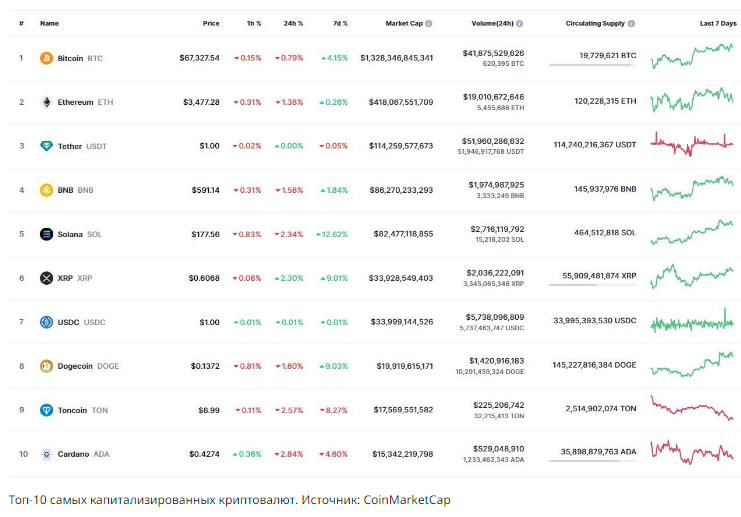Click the USDC blue logo icon

click(46, 322)
